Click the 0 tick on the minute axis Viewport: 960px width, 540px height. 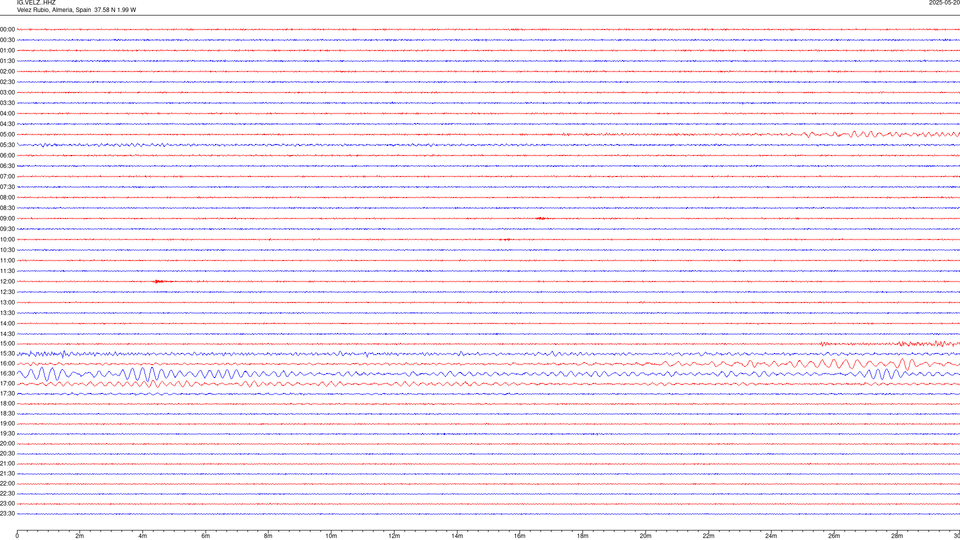point(17,536)
